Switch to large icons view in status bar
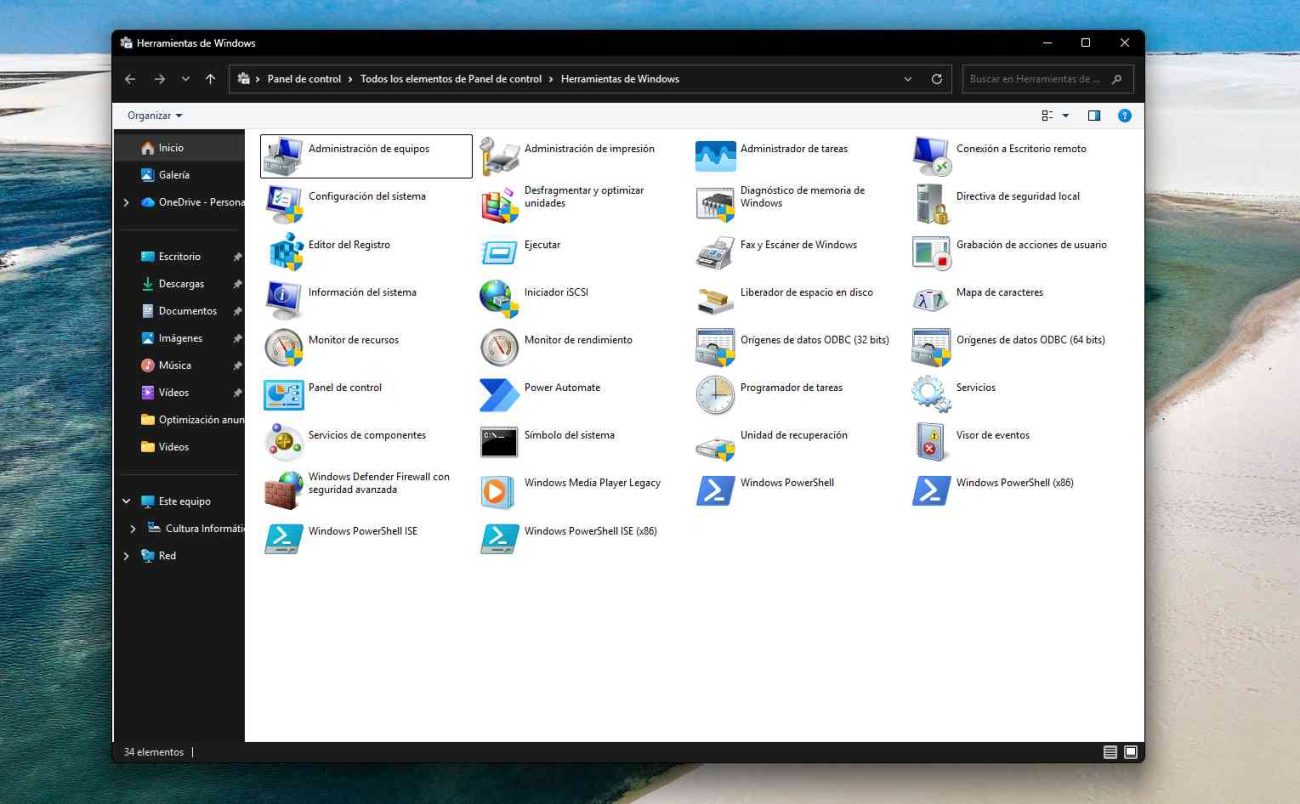Viewport: 1300px width, 804px height. [x=1131, y=752]
